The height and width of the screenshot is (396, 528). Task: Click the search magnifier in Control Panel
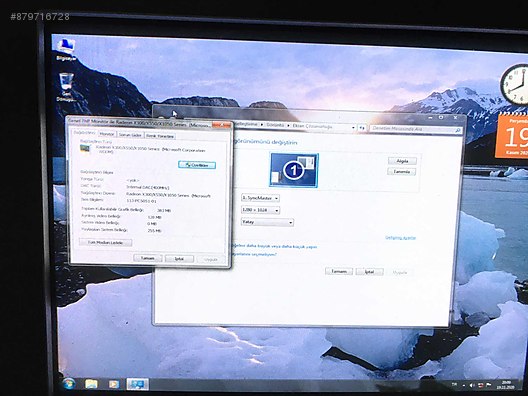(457, 130)
